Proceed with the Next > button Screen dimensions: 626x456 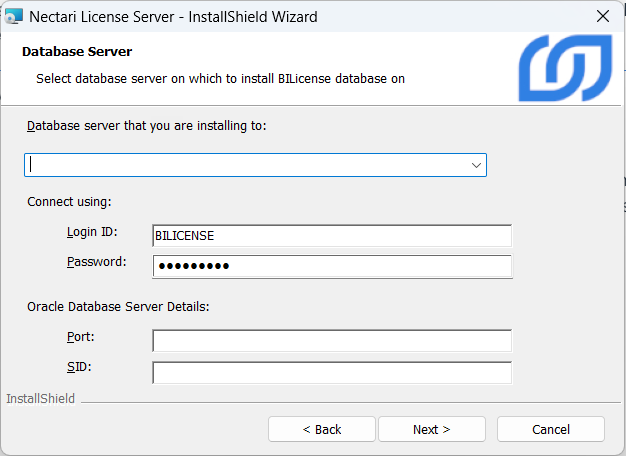[x=431, y=429]
